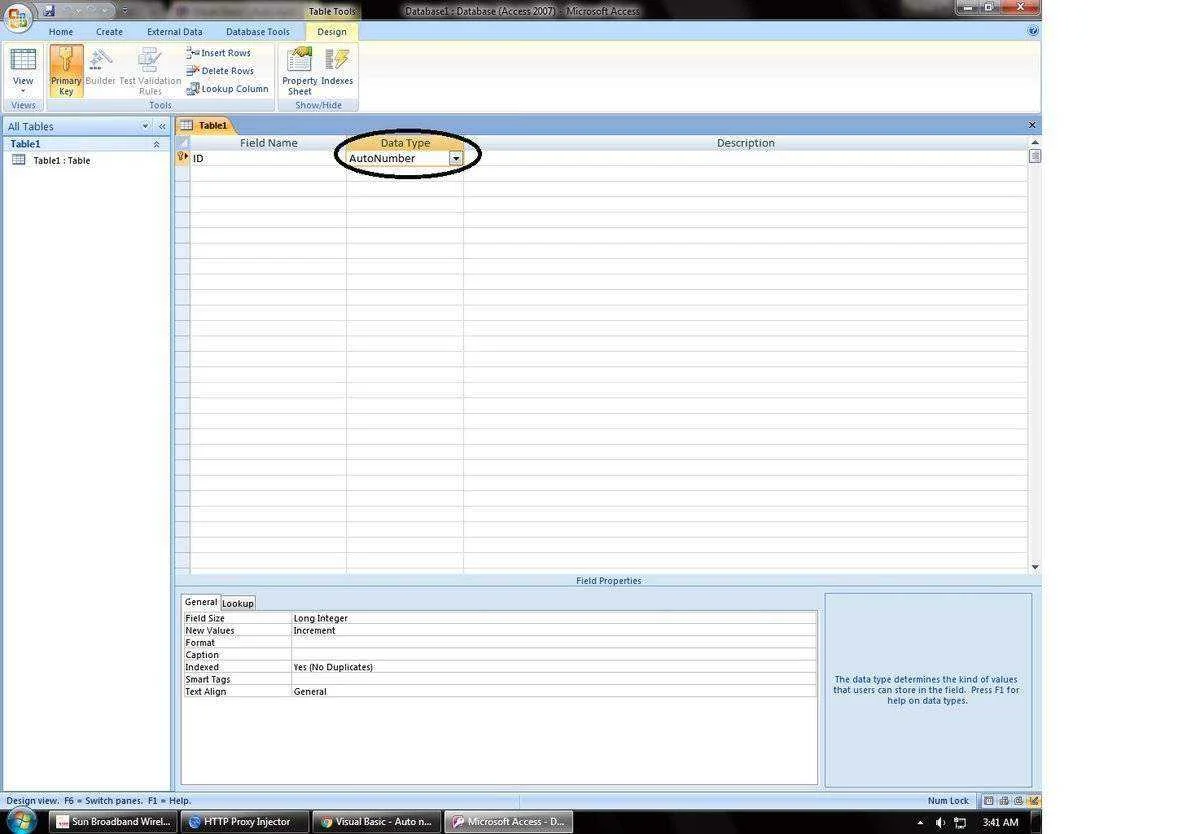This screenshot has width=1200, height=834.
Task: Toggle the Property Sheet pane
Action: pos(299,71)
